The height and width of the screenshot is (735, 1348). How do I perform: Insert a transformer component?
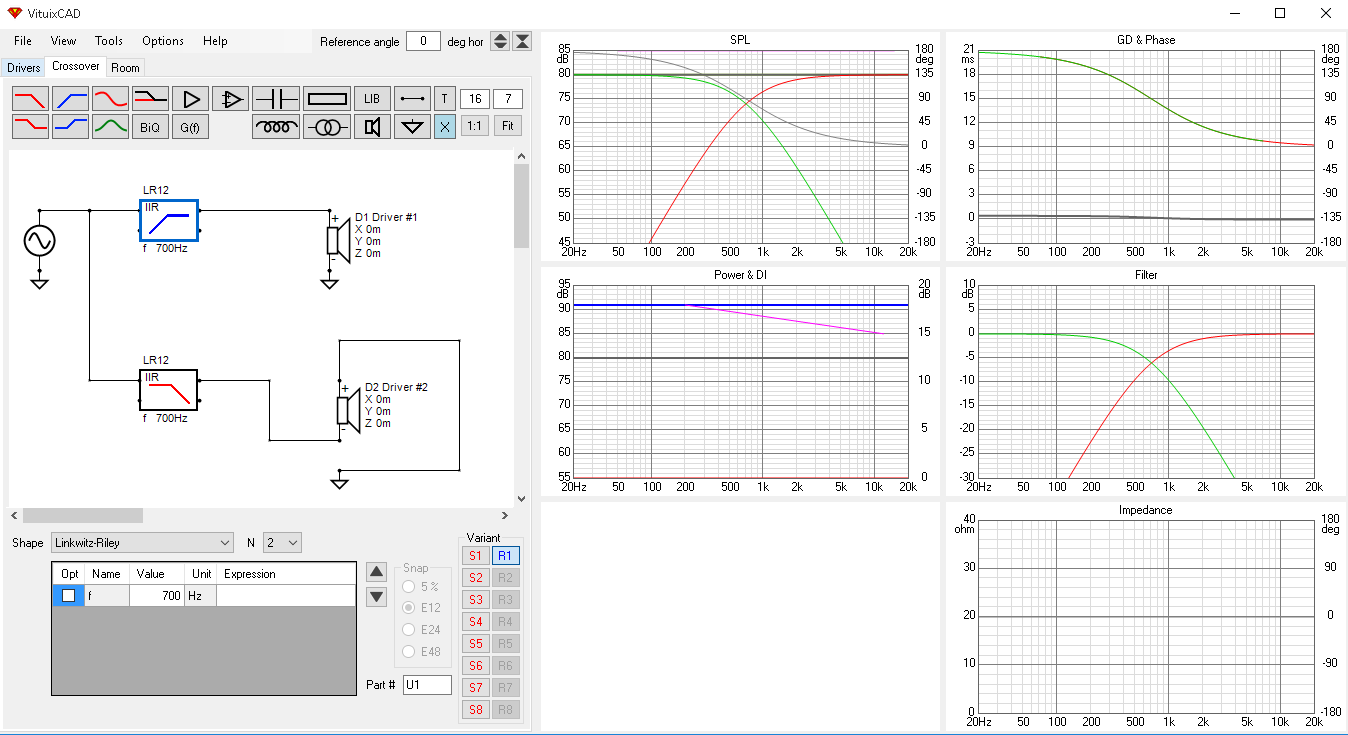point(326,127)
